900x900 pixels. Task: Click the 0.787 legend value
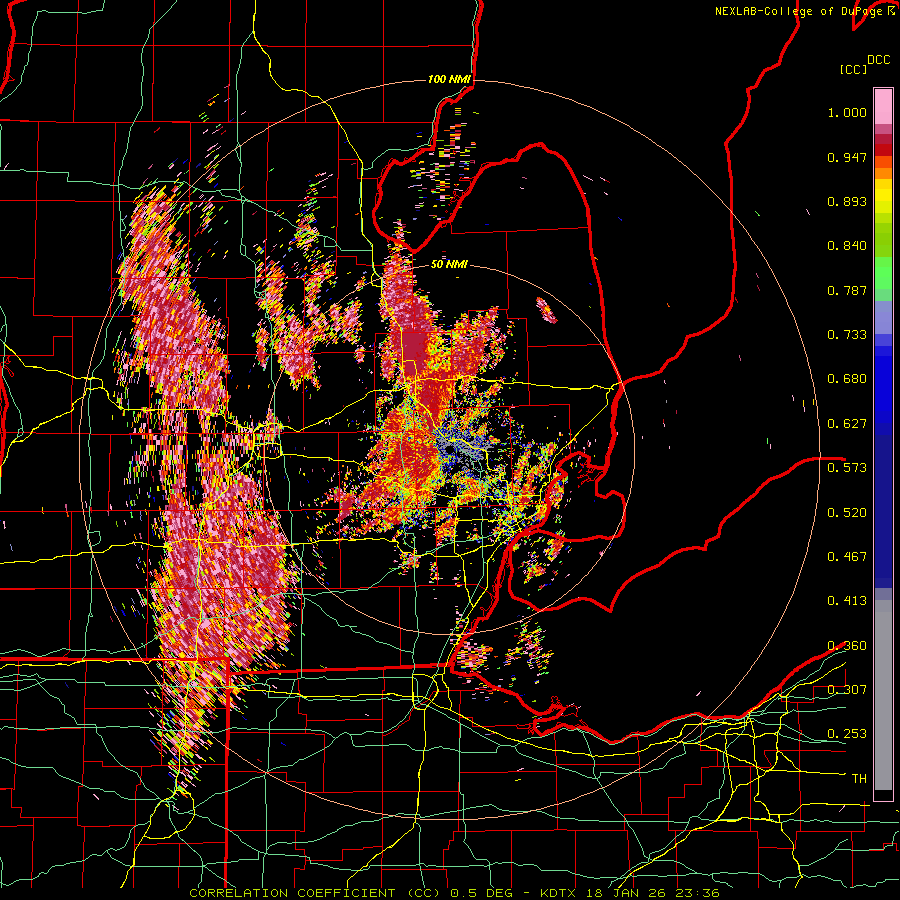tap(847, 290)
